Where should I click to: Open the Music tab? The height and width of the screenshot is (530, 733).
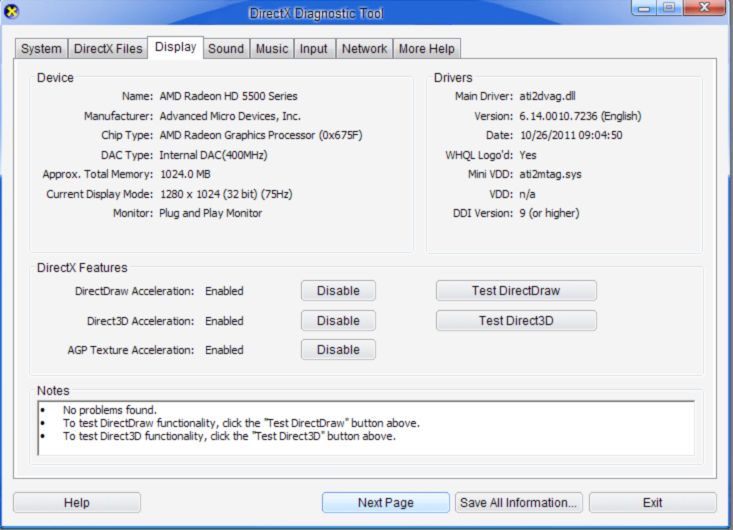(x=272, y=49)
